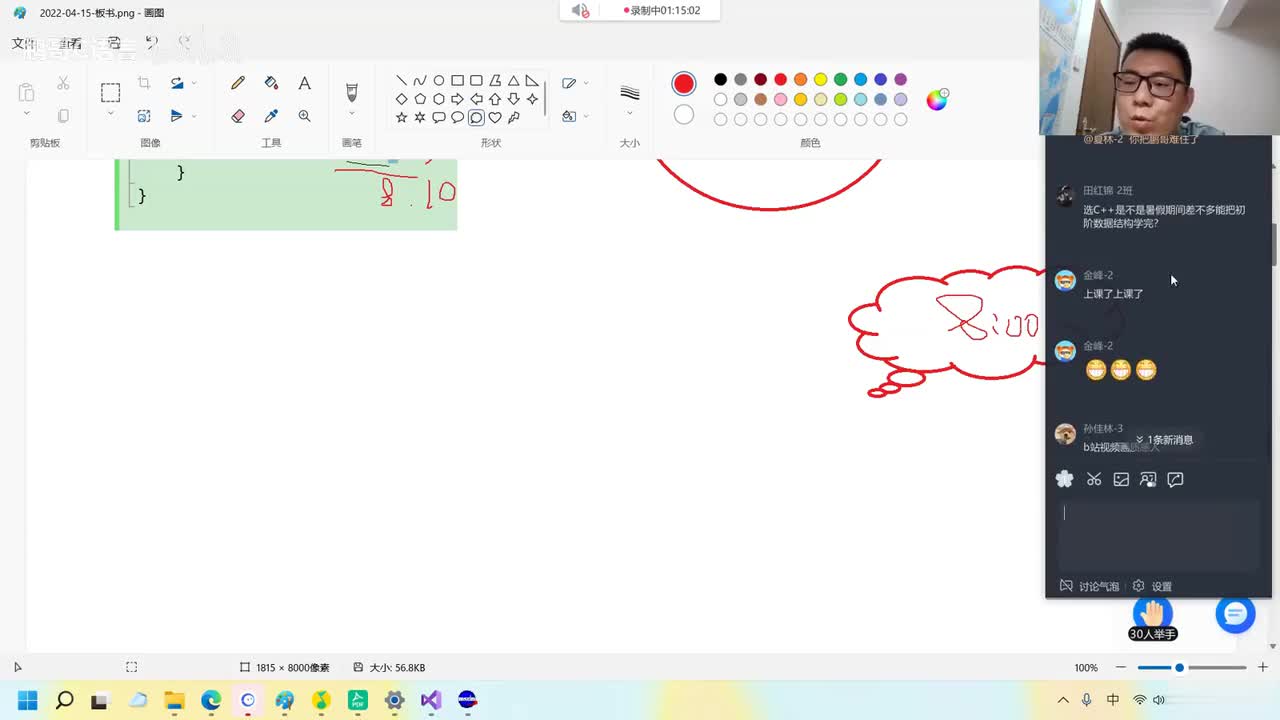Select the Fill bucket tool
Image resolution: width=1280 pixels, height=720 pixels.
pyautogui.click(x=271, y=84)
